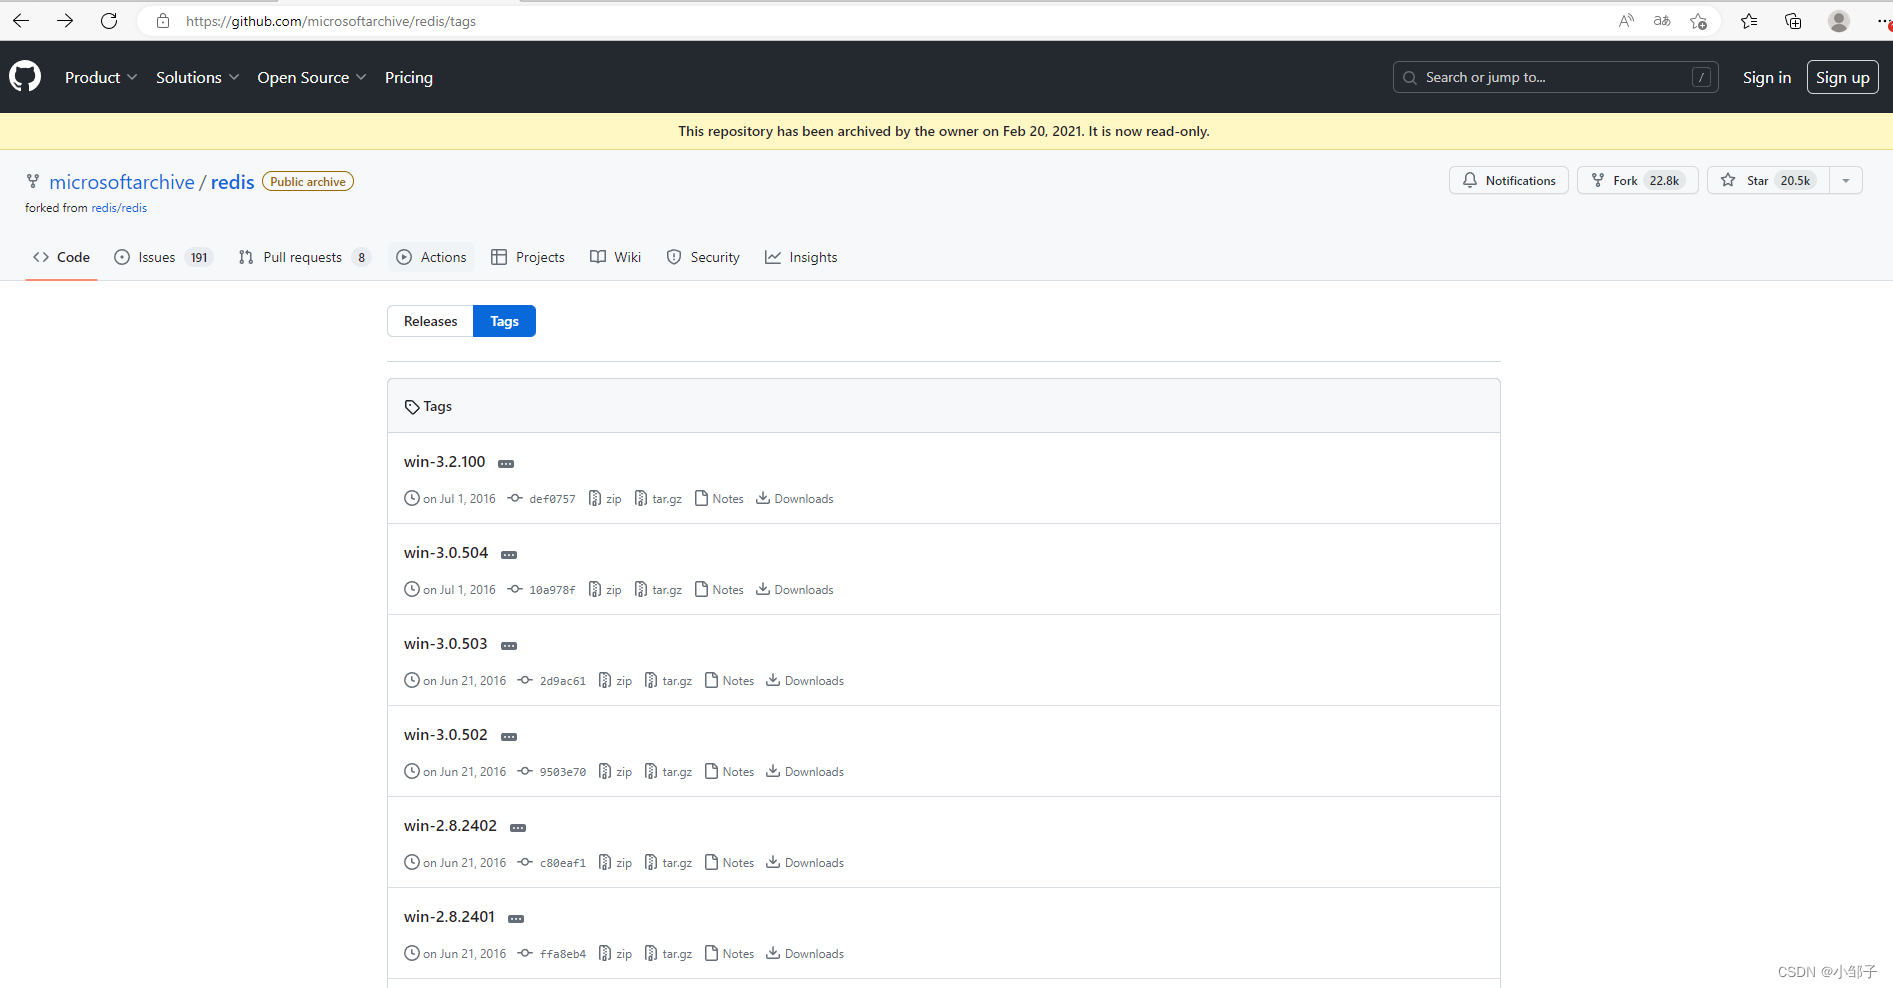
Task: Open commit def0757
Action: coord(542,499)
